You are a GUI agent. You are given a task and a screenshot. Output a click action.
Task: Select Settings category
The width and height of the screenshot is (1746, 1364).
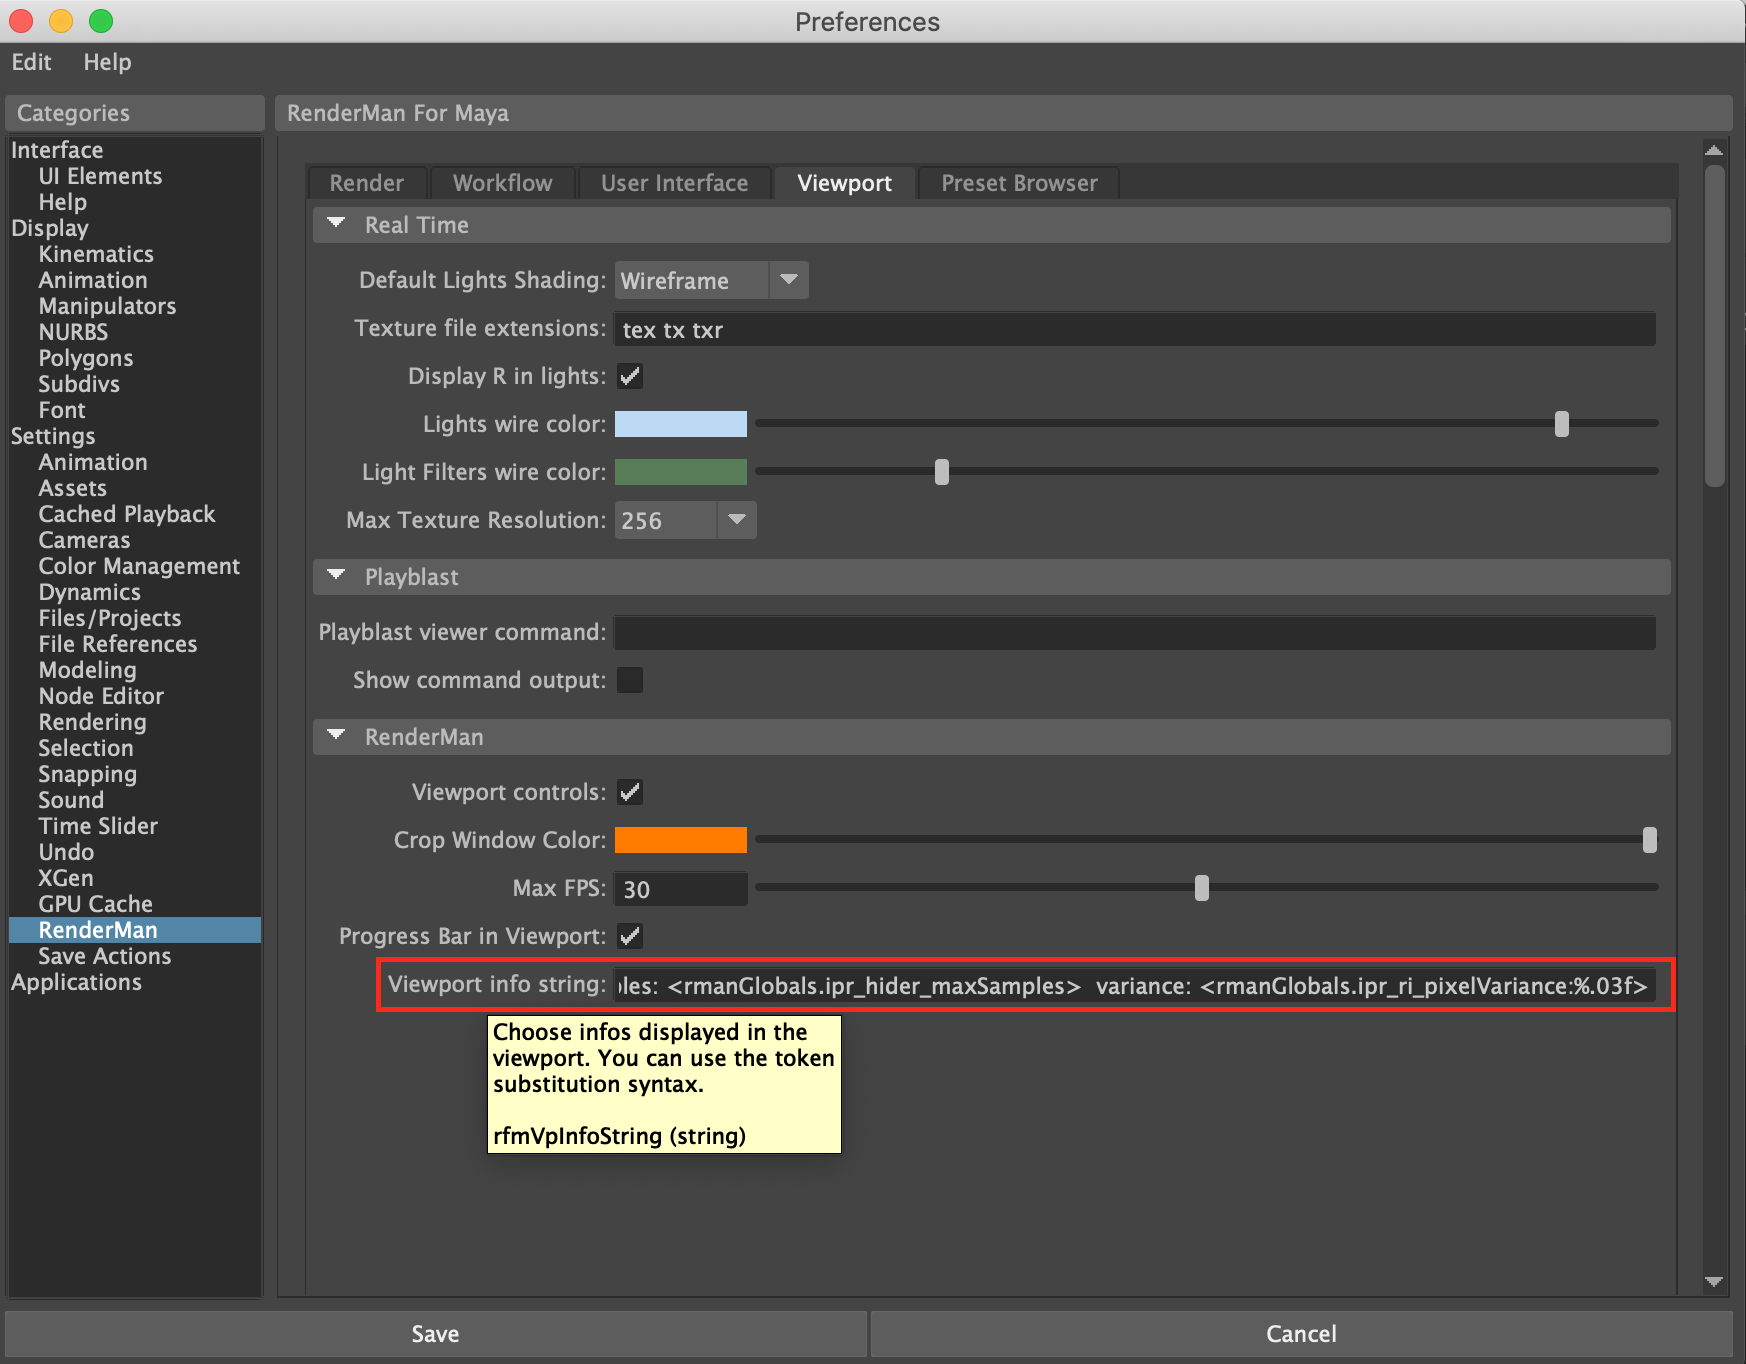pos(53,436)
